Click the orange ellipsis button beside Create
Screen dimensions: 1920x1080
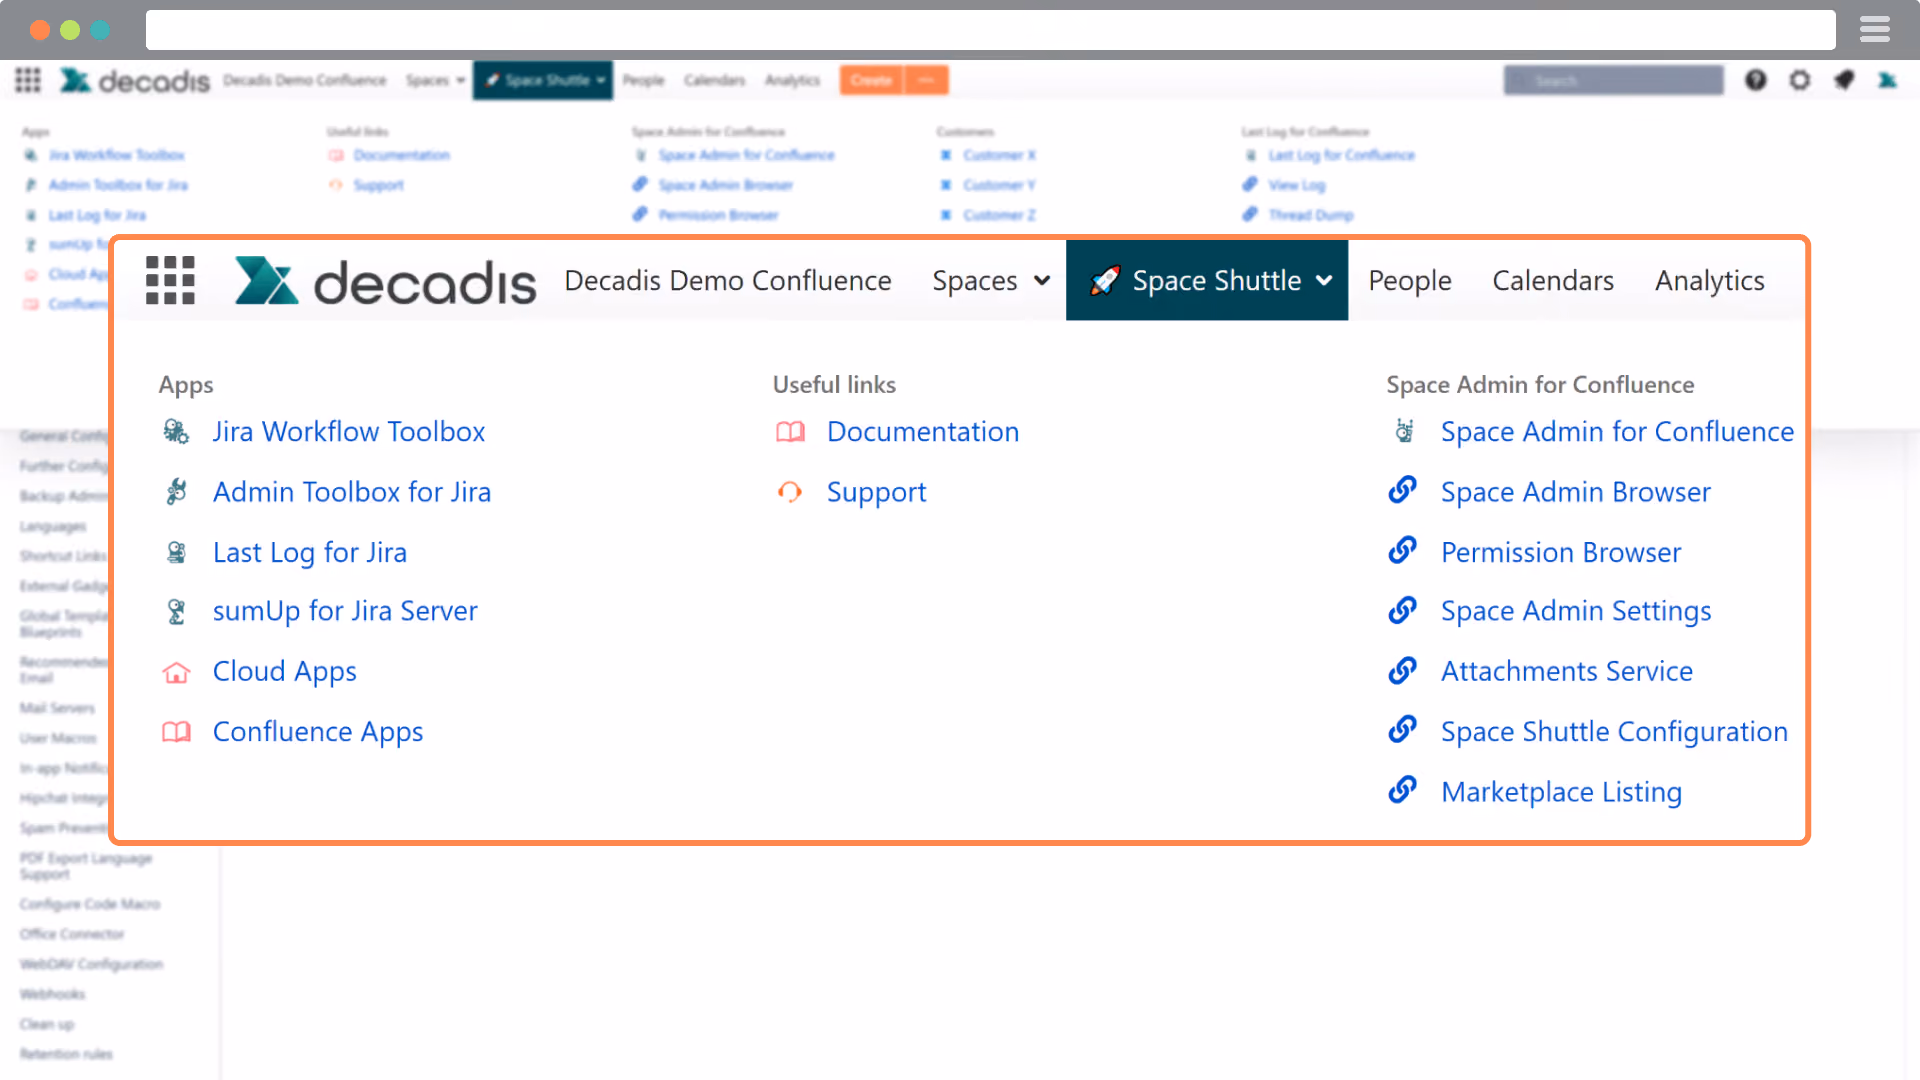[926, 80]
